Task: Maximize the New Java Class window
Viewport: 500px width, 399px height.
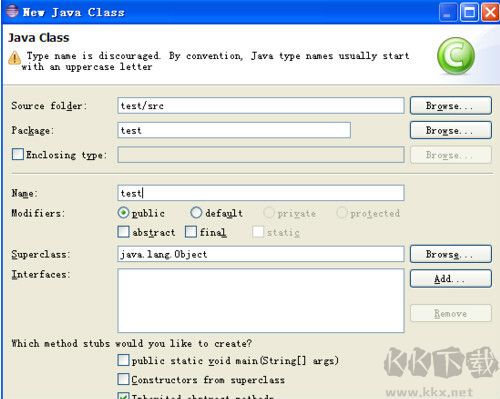Action: tap(469, 12)
